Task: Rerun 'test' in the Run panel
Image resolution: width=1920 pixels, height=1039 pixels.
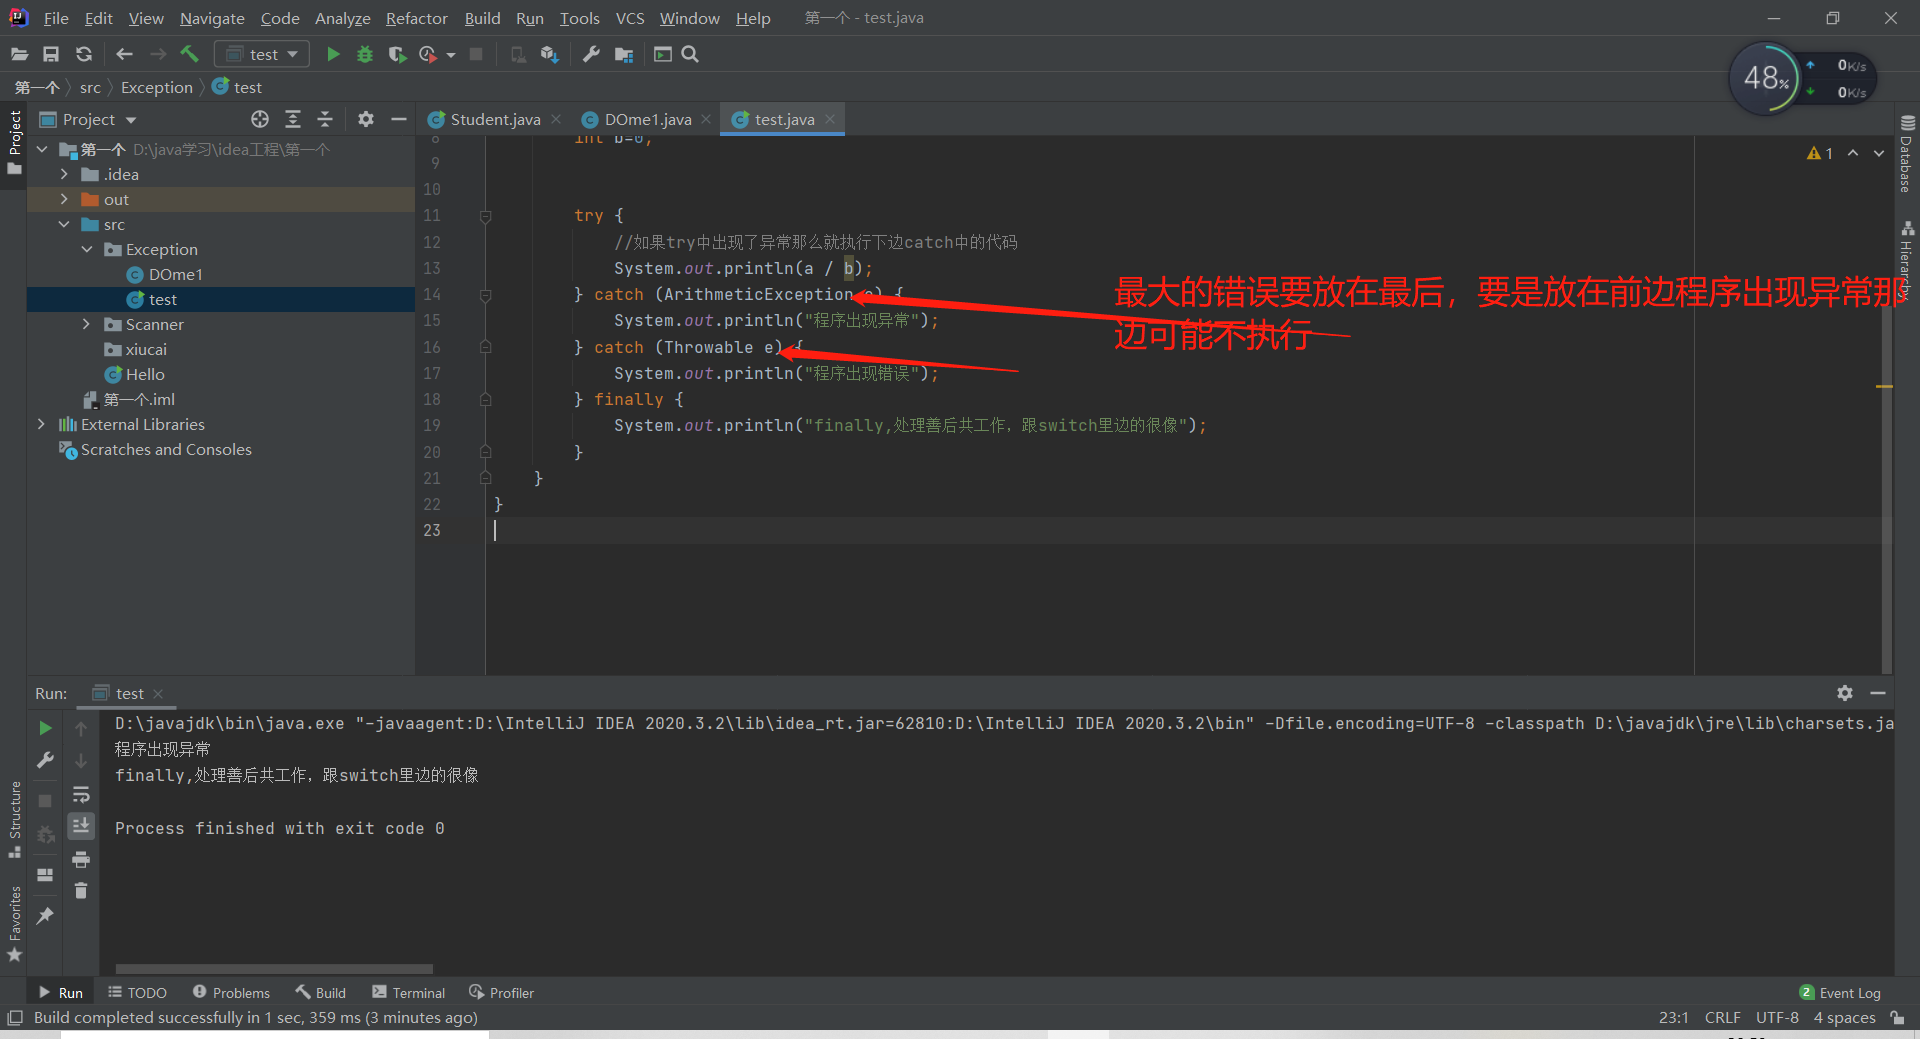Action: click(x=45, y=728)
